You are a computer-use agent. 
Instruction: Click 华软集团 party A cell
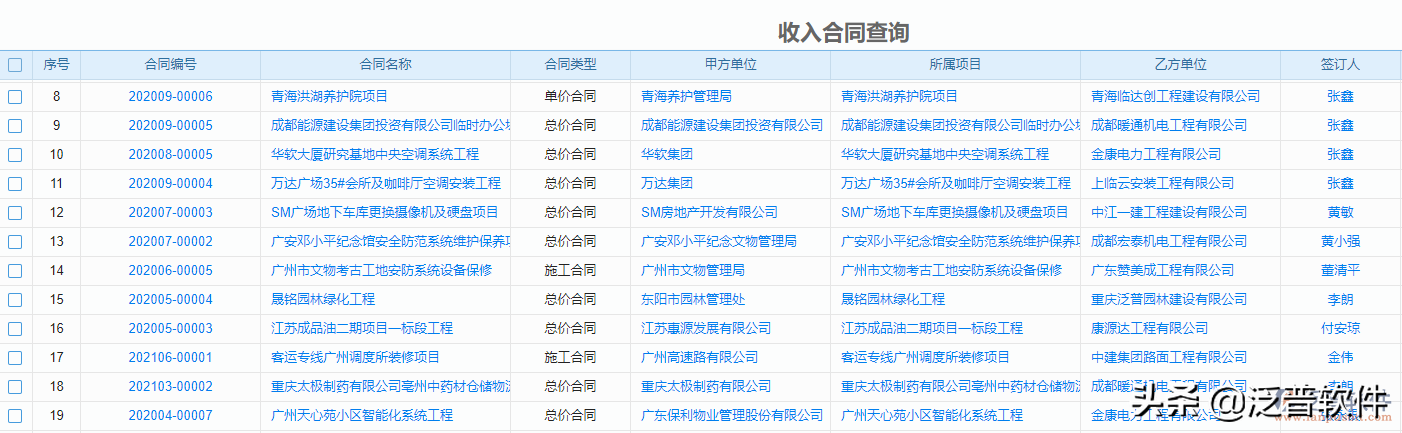667,155
